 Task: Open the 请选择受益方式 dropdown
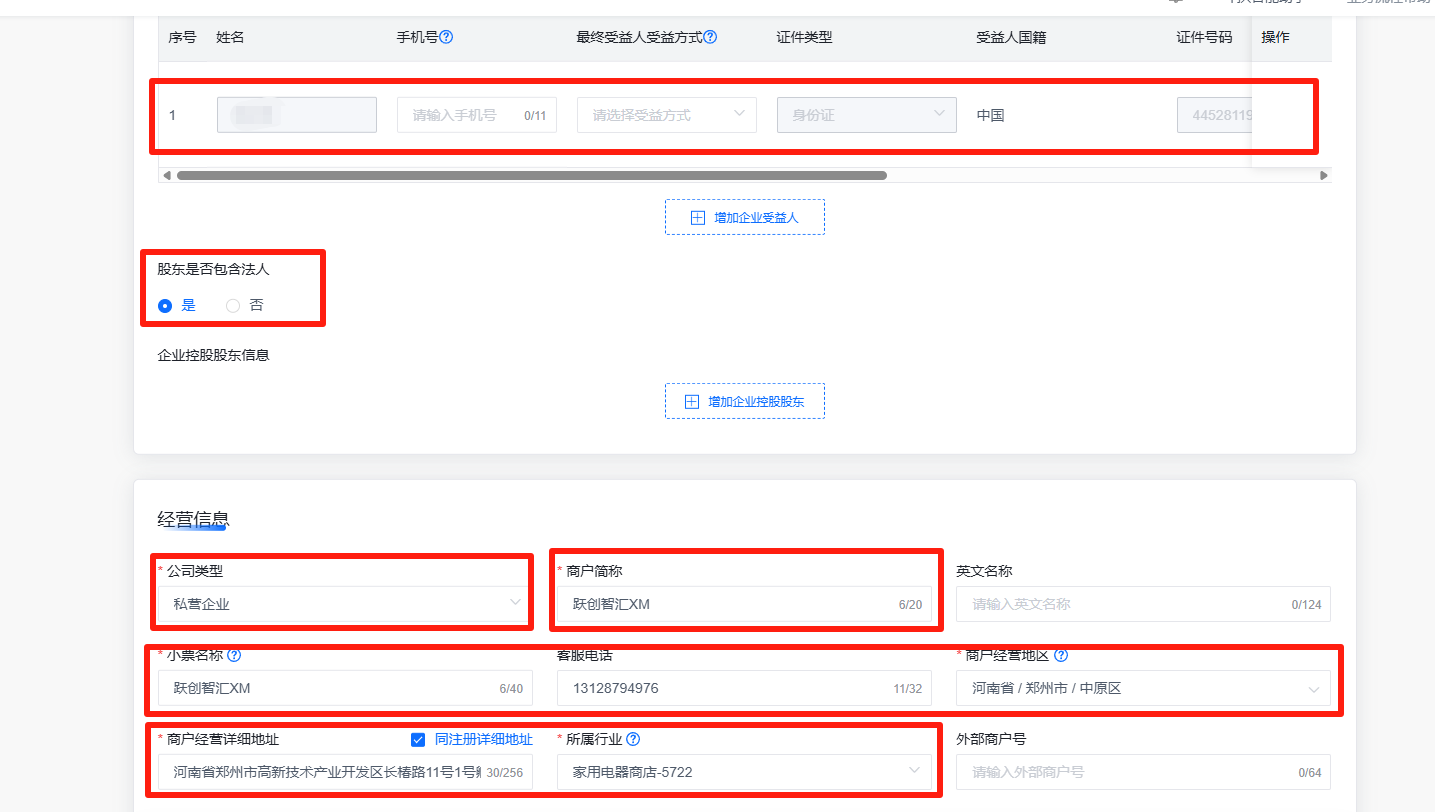(x=667, y=115)
